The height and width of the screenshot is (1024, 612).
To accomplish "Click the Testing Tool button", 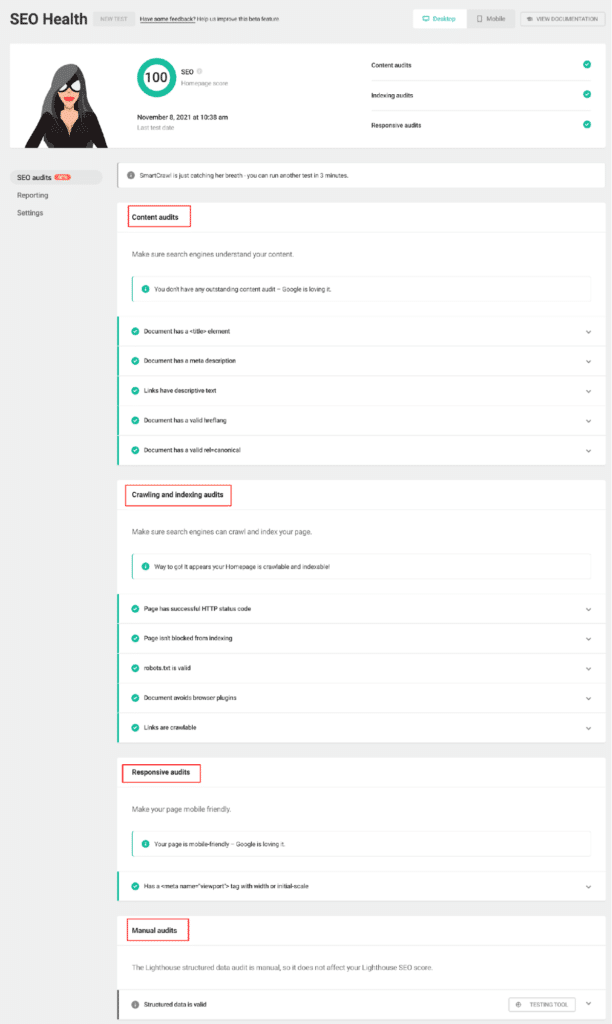I will pos(542,1004).
